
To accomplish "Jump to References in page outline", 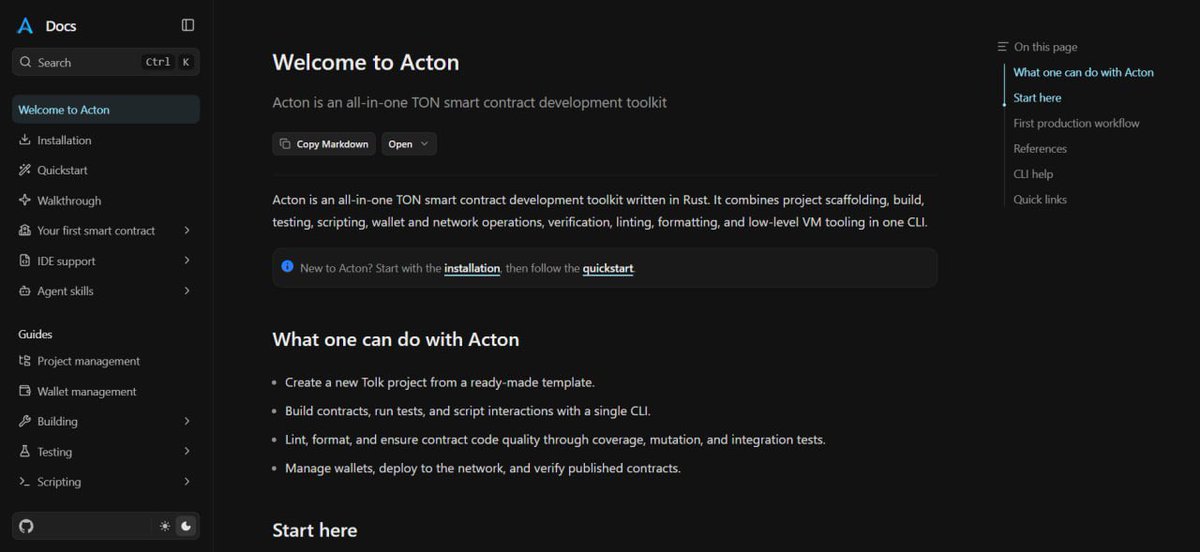I will click(x=1040, y=149).
